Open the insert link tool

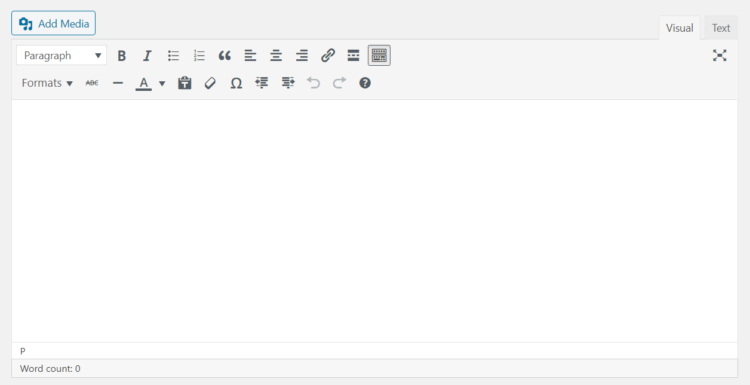(x=328, y=55)
